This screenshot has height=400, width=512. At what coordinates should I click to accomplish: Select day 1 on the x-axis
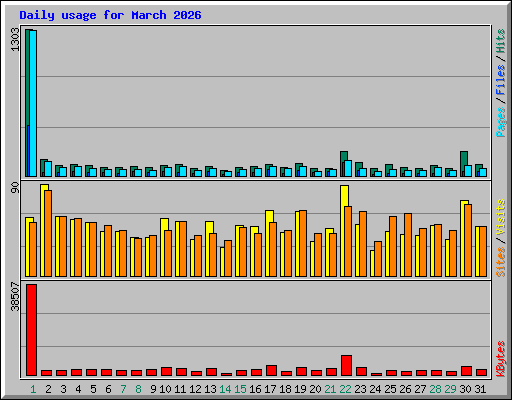[33, 389]
